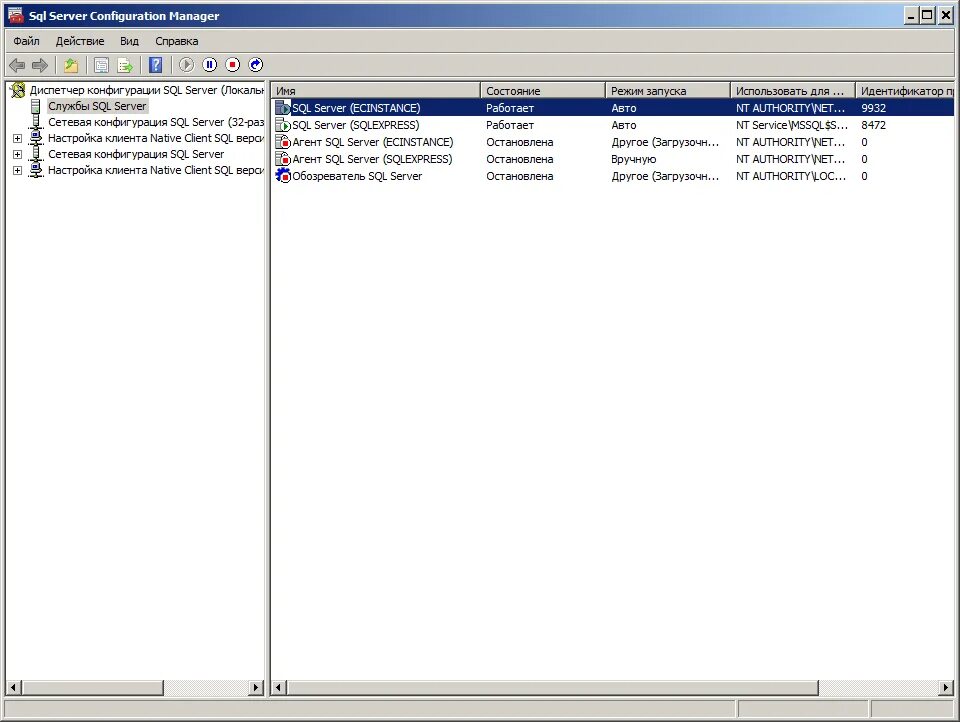Expand first Настройка клиента Native Client node
The height and width of the screenshot is (722, 960).
(18, 138)
